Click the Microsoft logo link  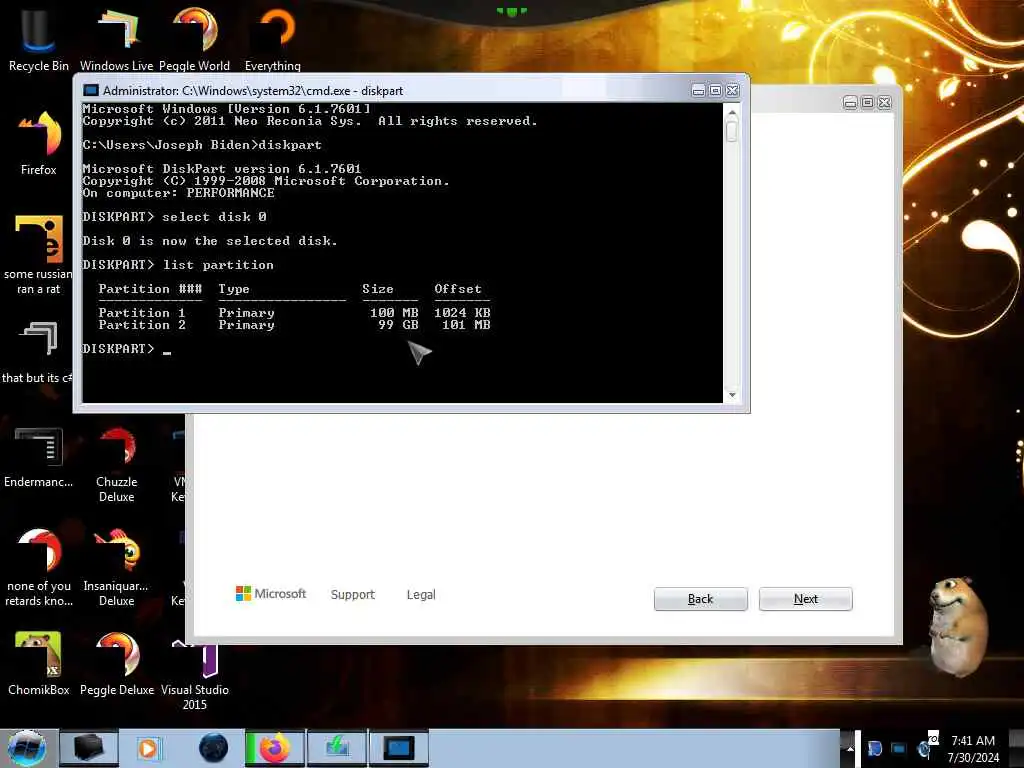tap(270, 594)
